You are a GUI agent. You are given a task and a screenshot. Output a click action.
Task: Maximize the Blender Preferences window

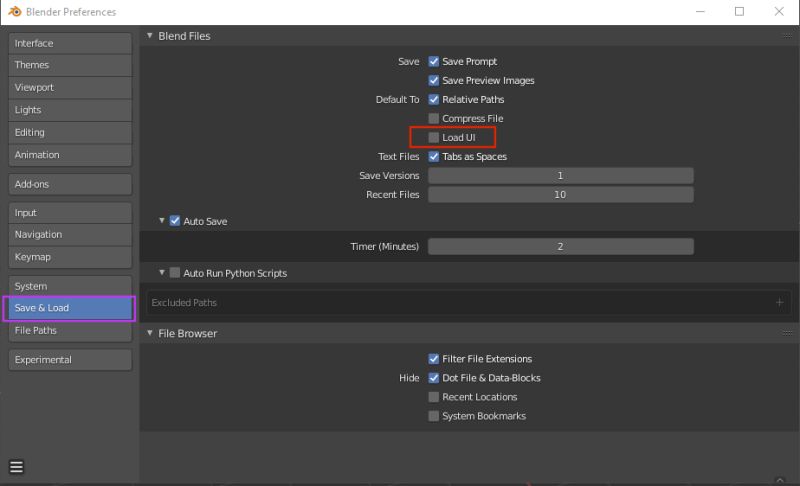(739, 11)
